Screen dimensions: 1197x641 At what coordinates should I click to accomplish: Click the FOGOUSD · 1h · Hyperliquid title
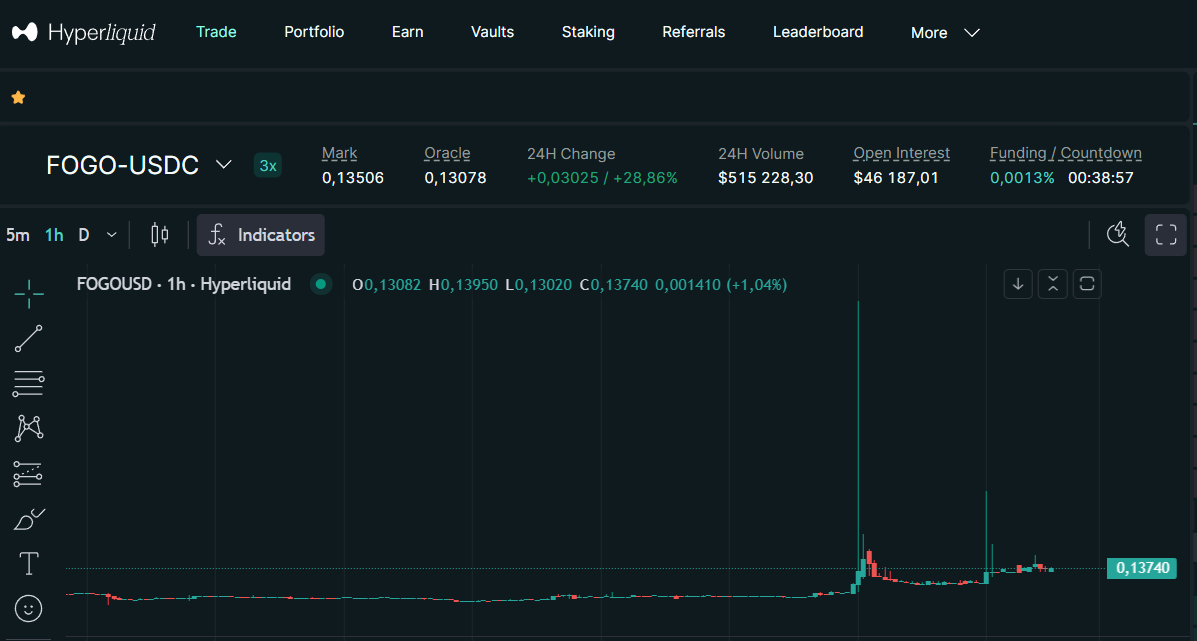tap(184, 285)
